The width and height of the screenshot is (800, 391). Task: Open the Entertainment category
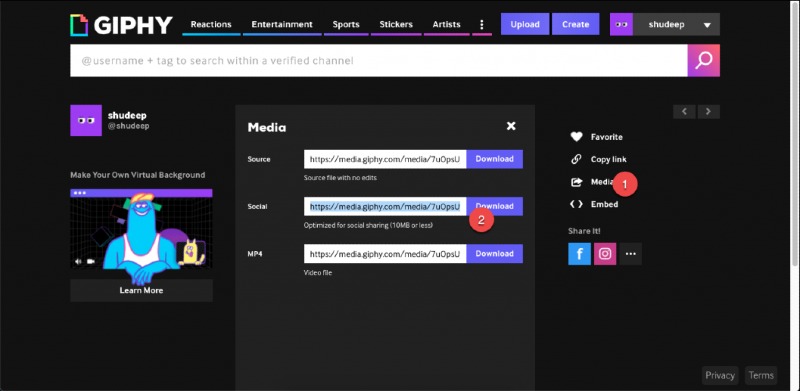point(282,25)
